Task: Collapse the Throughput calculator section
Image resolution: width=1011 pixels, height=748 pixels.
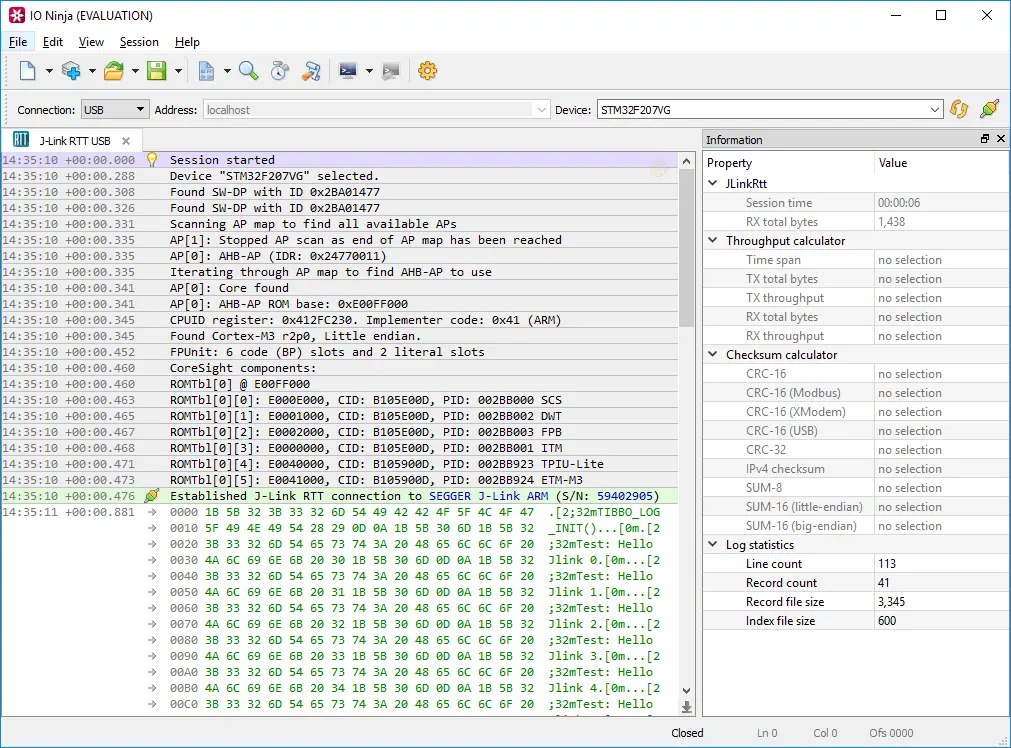Action: pos(712,241)
